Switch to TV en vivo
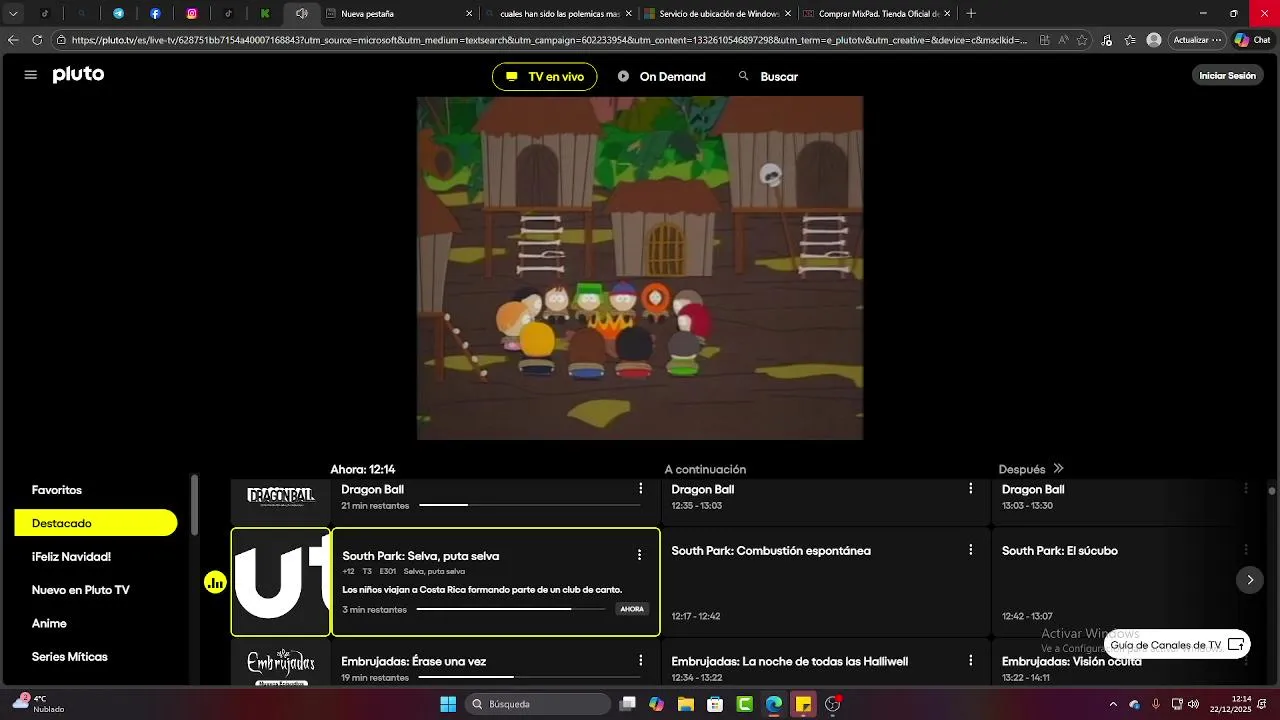The height and width of the screenshot is (720, 1280). [x=544, y=77]
